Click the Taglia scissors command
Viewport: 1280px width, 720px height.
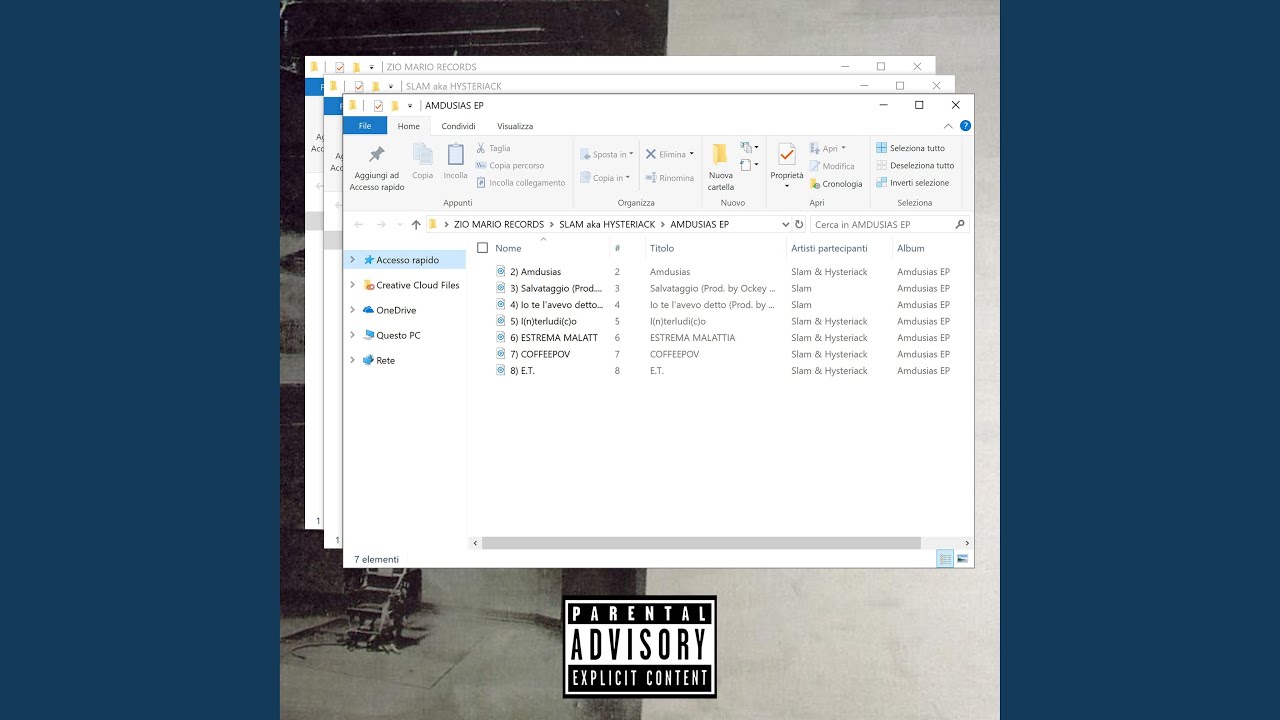tap(493, 148)
